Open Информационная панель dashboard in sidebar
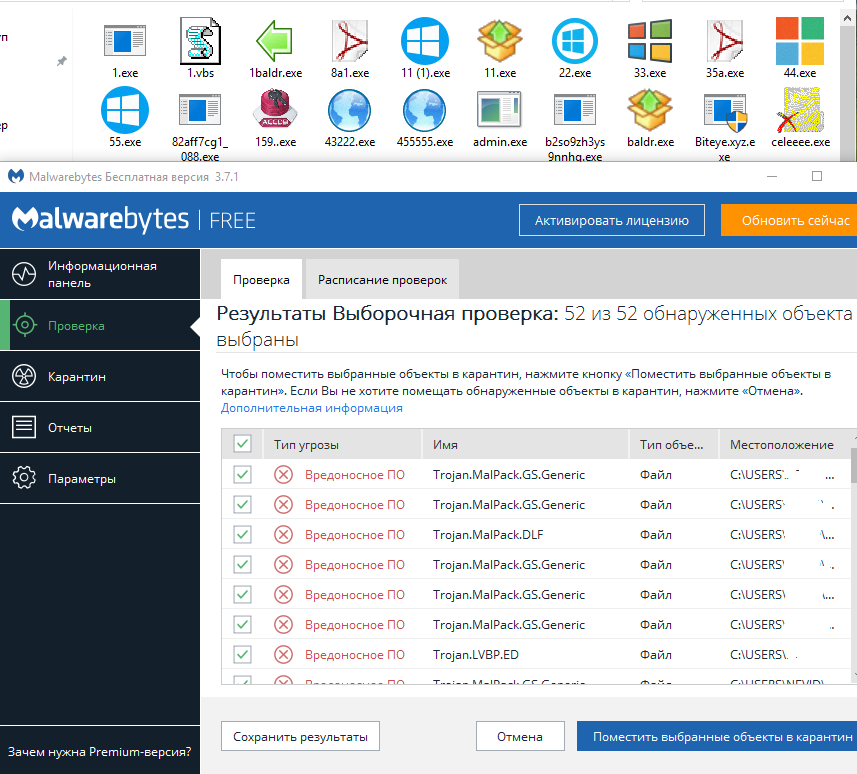The height and width of the screenshot is (774, 857). pyautogui.click(x=100, y=274)
